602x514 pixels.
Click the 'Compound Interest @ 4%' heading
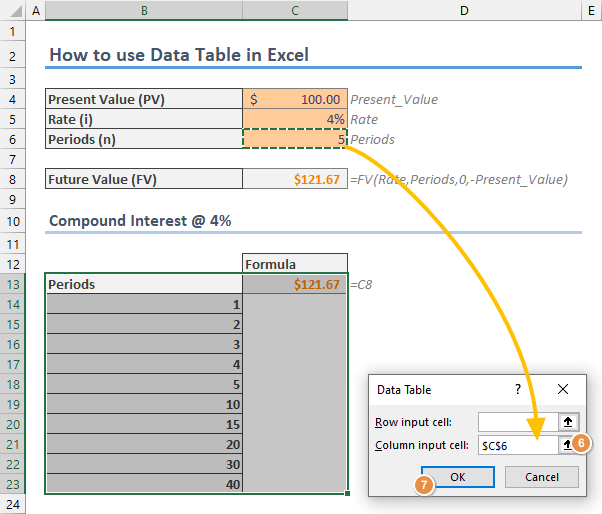pyautogui.click(x=140, y=221)
